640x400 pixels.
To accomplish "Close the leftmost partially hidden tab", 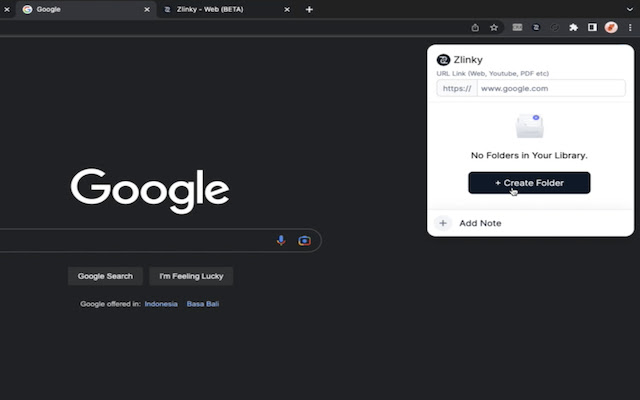I will pos(7,9).
